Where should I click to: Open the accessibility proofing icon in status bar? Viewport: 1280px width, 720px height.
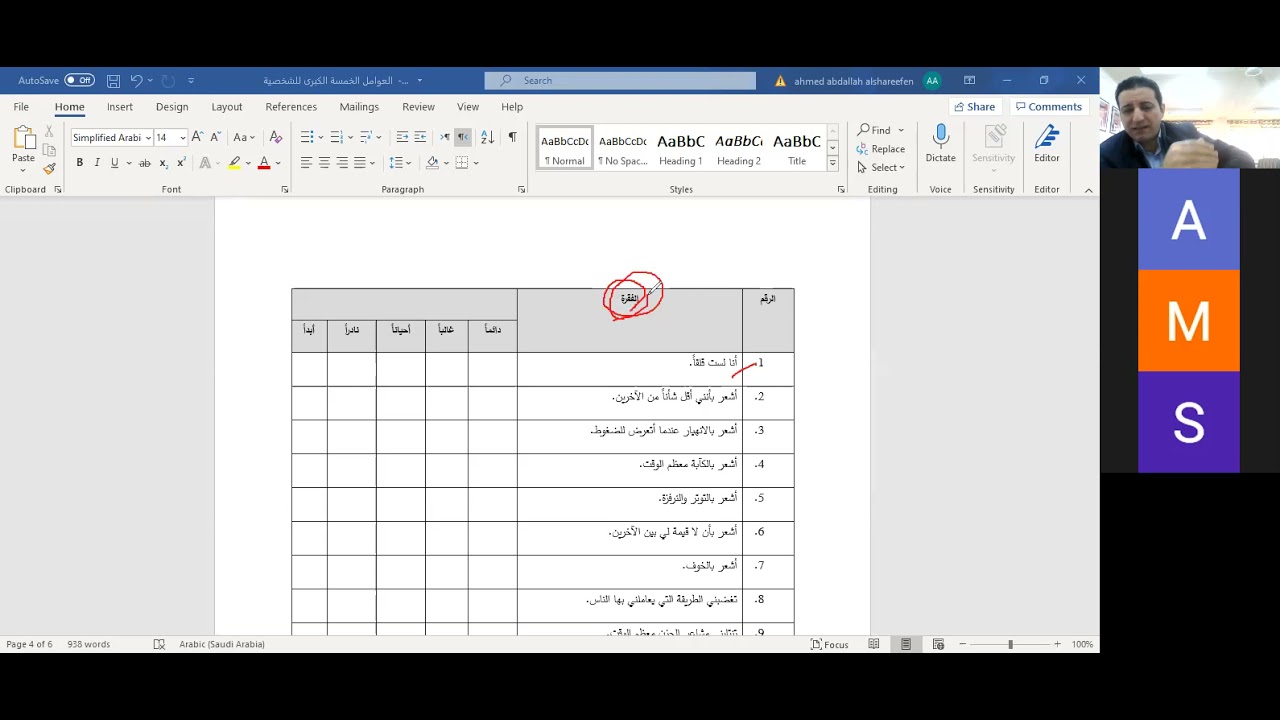(159, 645)
